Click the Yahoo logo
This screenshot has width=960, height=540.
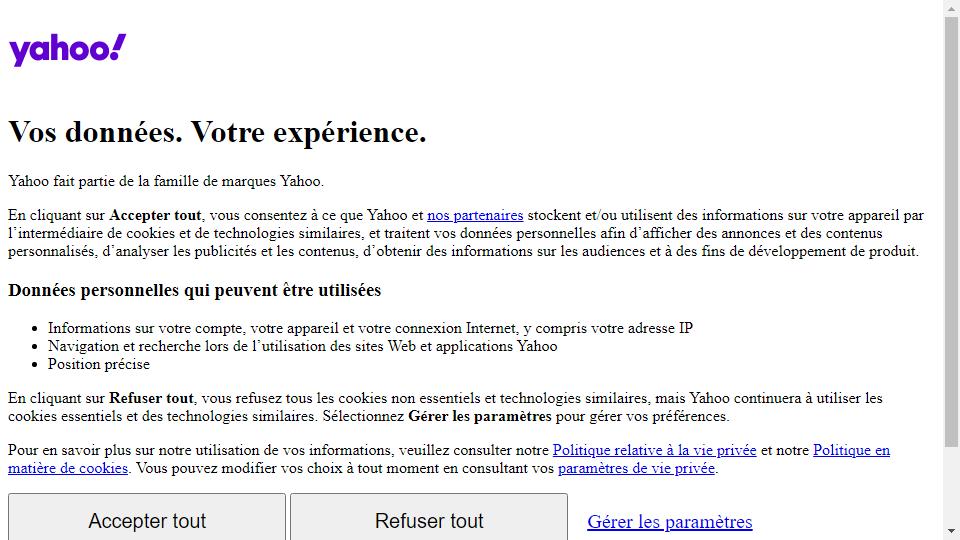tap(67, 50)
